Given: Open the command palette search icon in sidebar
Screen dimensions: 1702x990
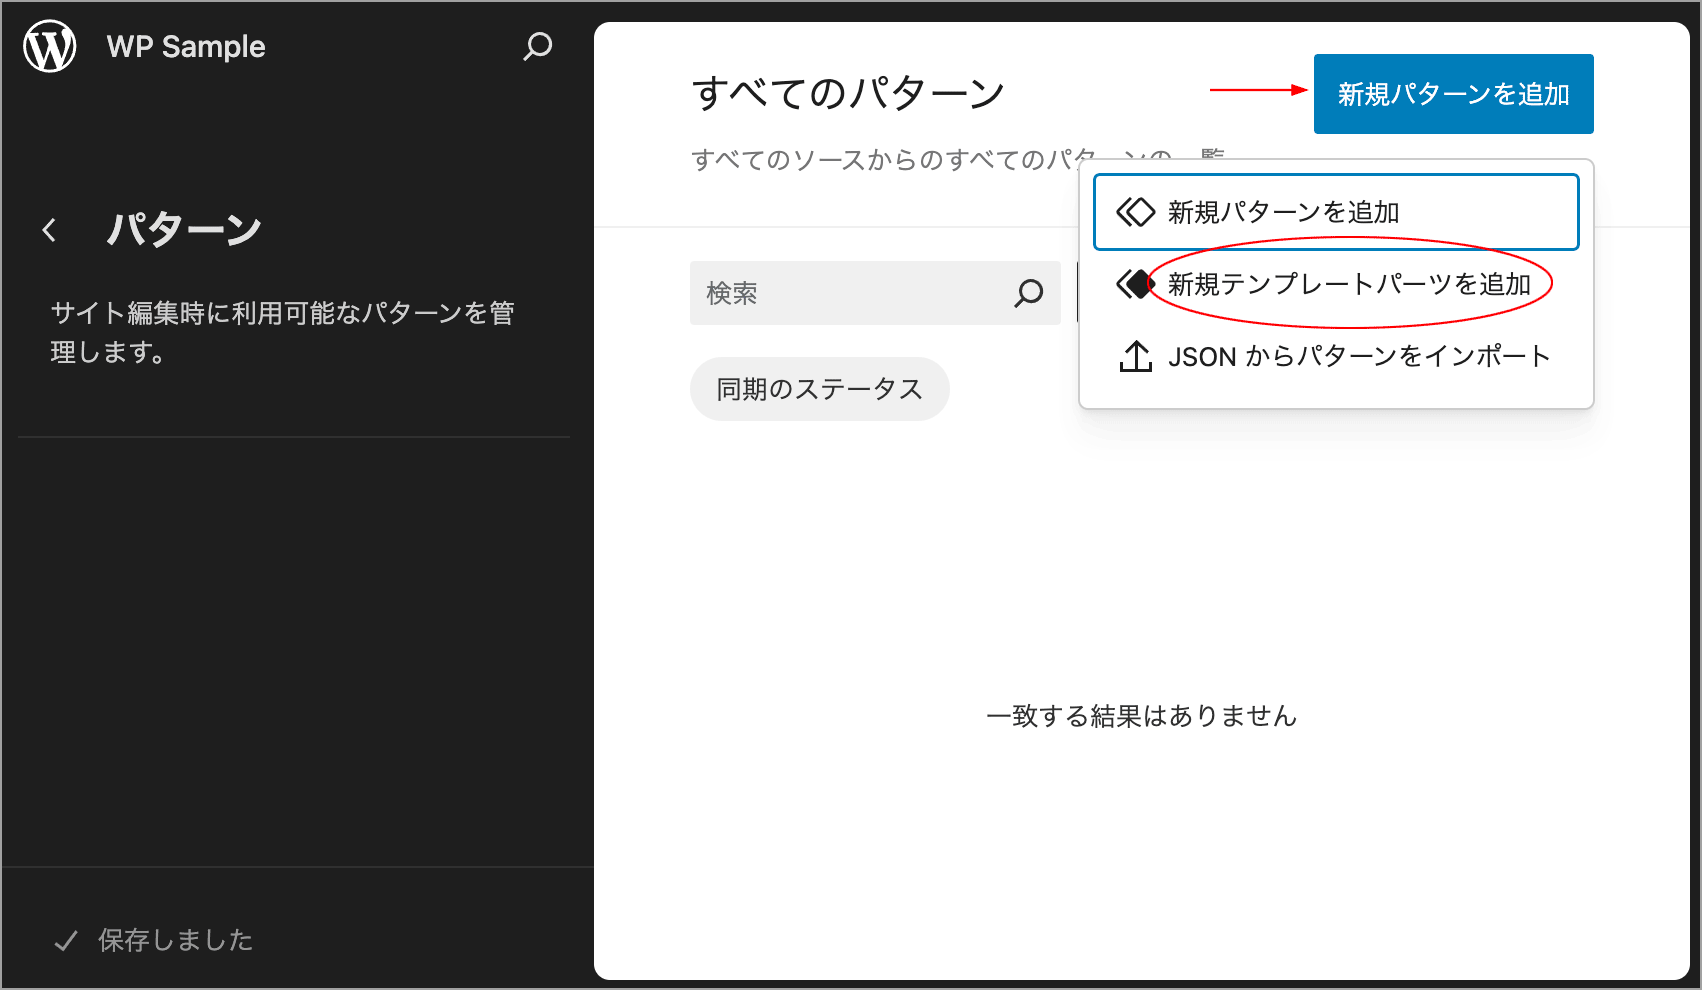Looking at the screenshot, I should (x=537, y=47).
